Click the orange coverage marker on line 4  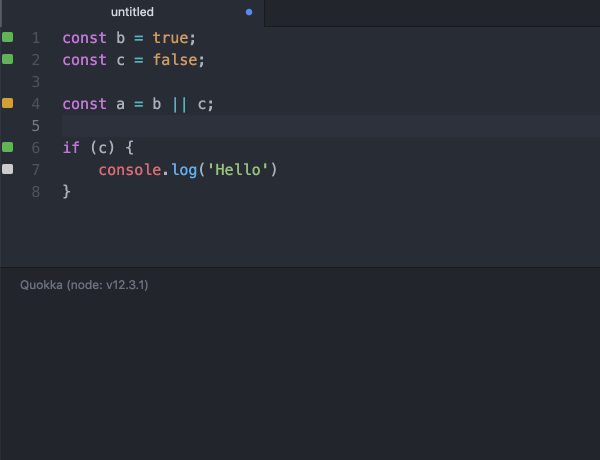click(x=8, y=103)
